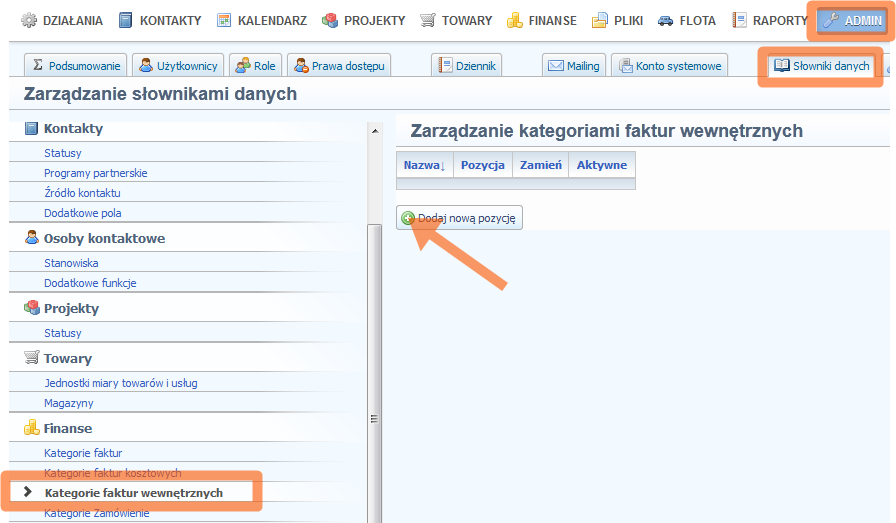The height and width of the screenshot is (523, 896).
Task: Click the PLIKI folder icon
Action: coord(600,20)
